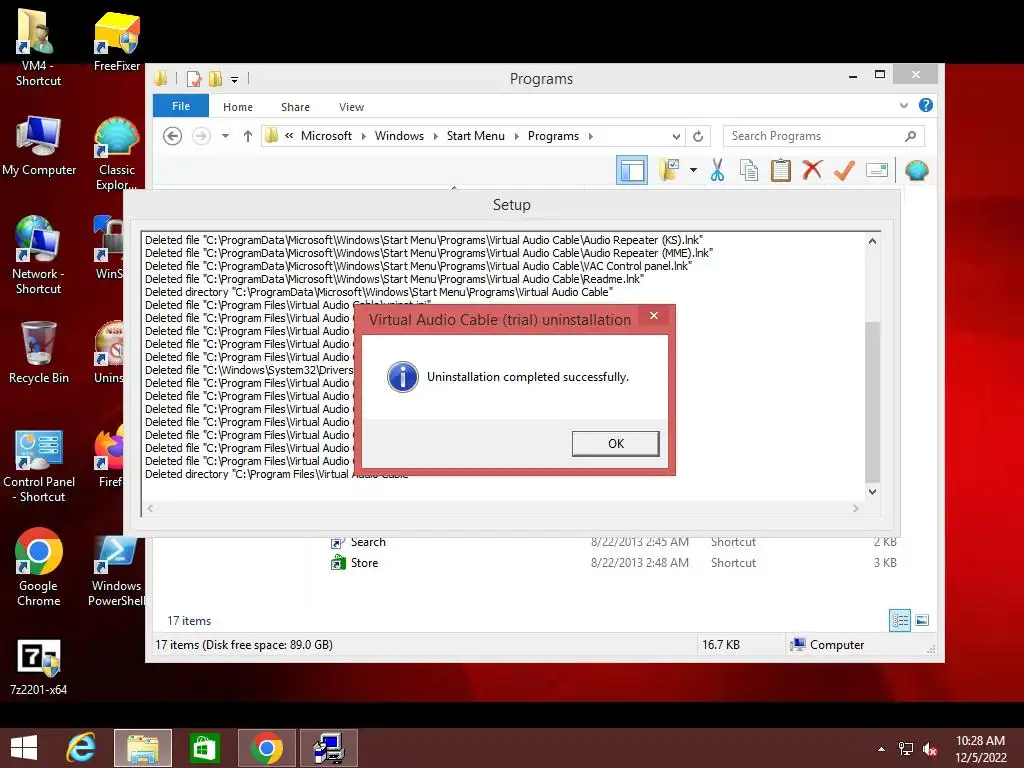Select VM4 Shortcut desktop icon

click(x=37, y=48)
